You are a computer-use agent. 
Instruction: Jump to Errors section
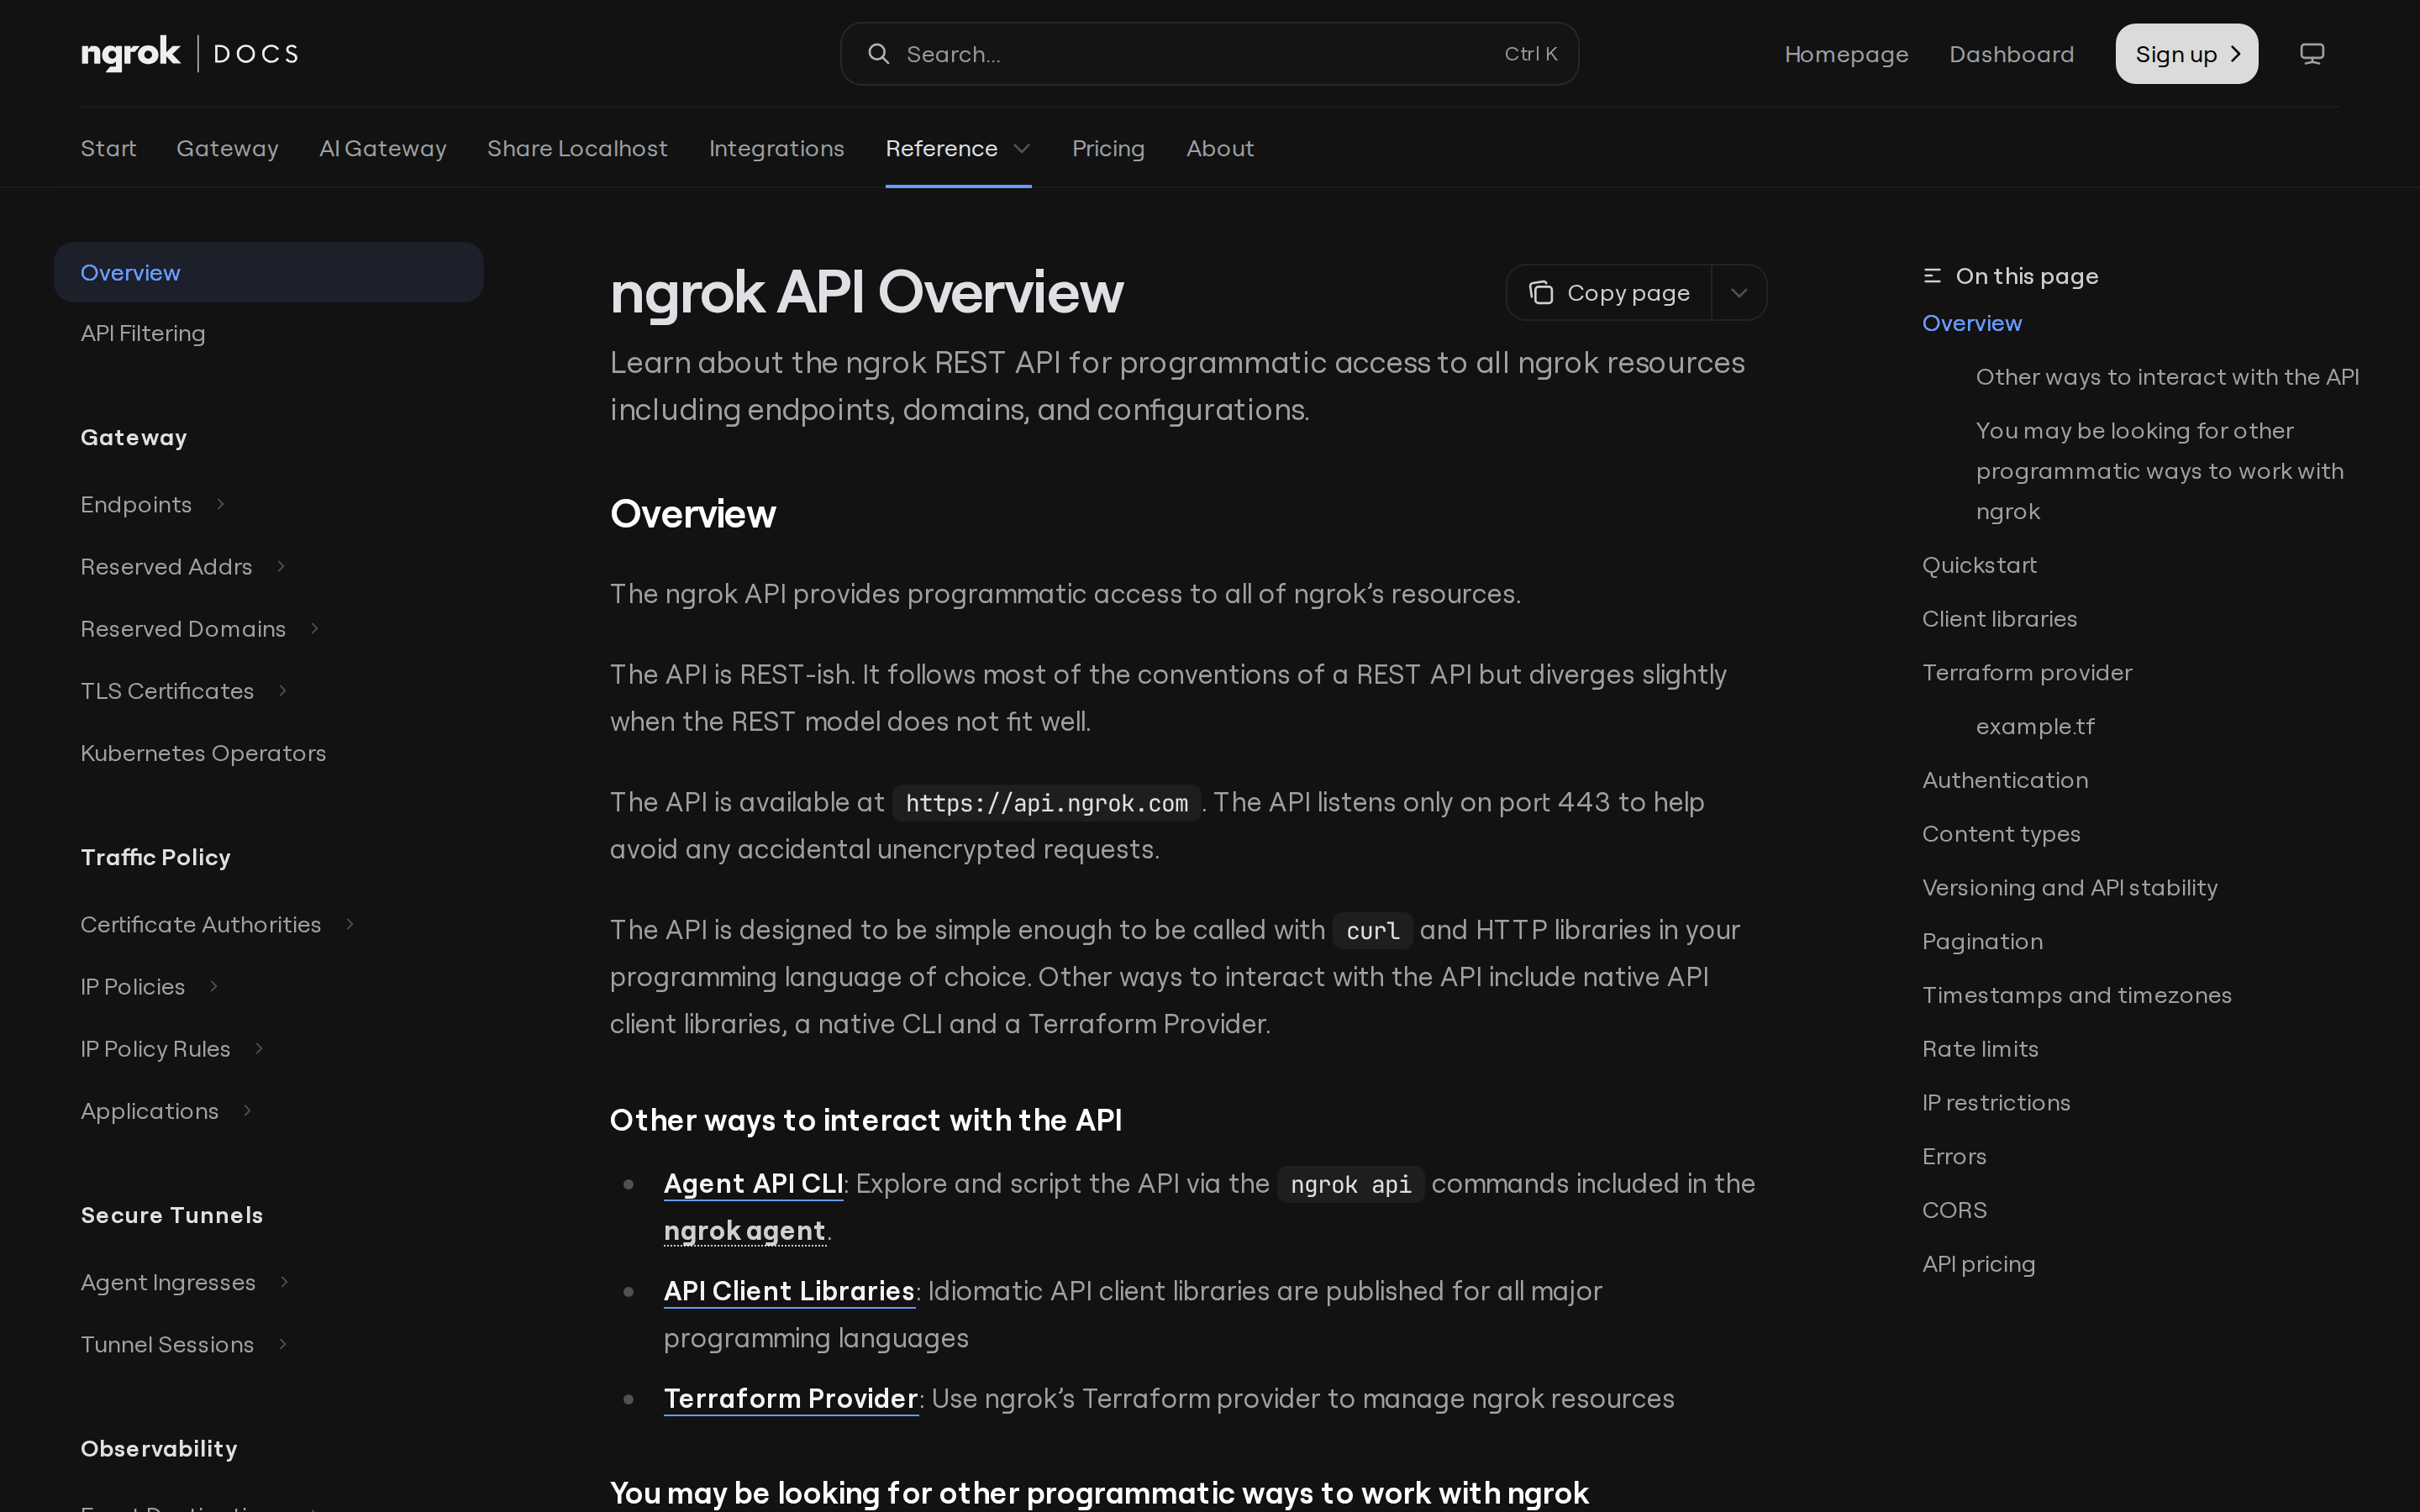coord(1954,1157)
